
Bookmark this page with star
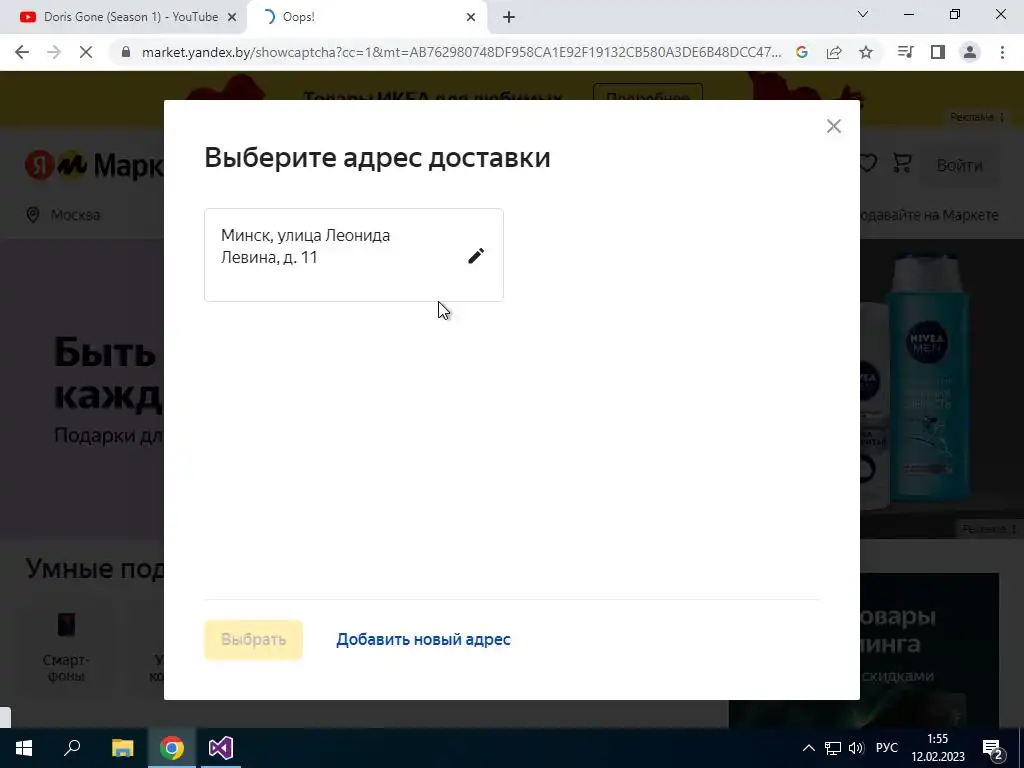click(x=866, y=52)
